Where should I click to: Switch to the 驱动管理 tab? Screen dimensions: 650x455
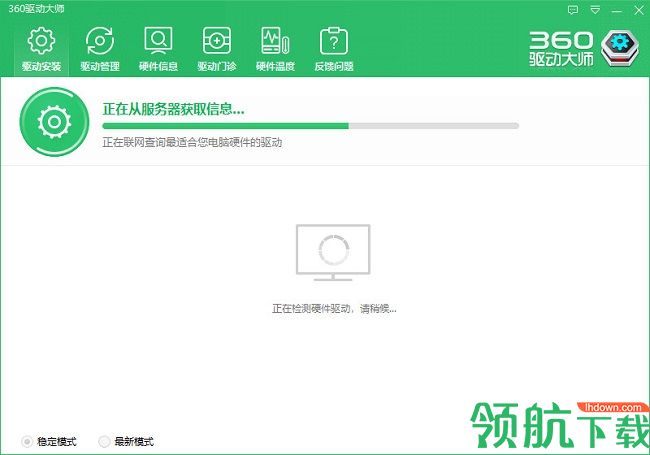click(x=100, y=49)
